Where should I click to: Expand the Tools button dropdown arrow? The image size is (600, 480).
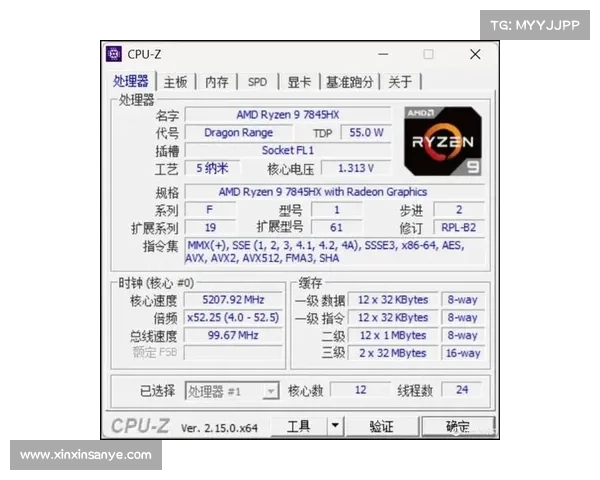point(335,426)
